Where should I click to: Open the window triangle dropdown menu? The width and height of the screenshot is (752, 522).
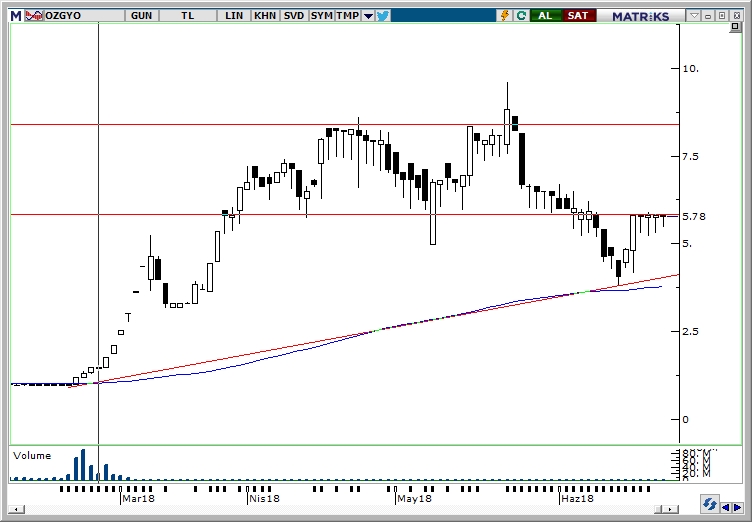point(693,16)
